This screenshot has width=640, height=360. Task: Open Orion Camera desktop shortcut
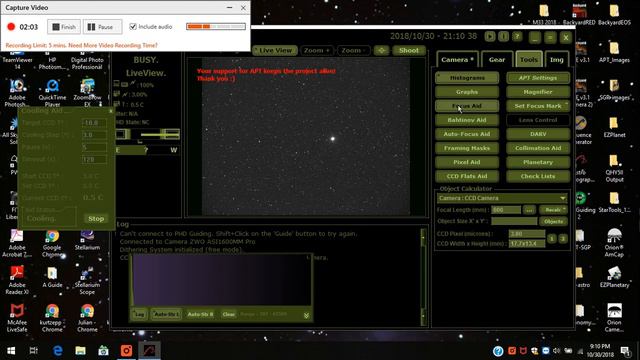point(614,318)
